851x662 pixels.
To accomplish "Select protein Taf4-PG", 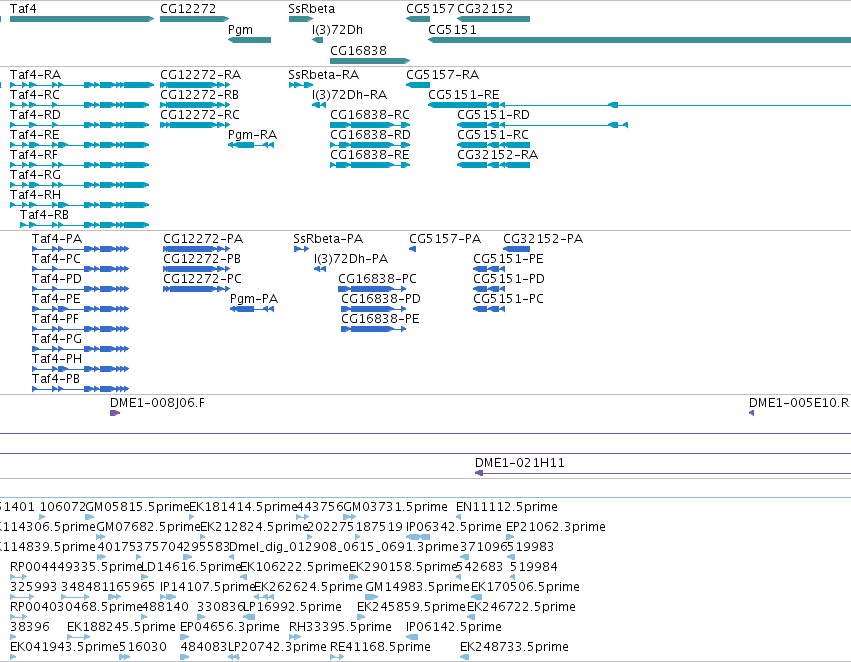I will [x=80, y=349].
